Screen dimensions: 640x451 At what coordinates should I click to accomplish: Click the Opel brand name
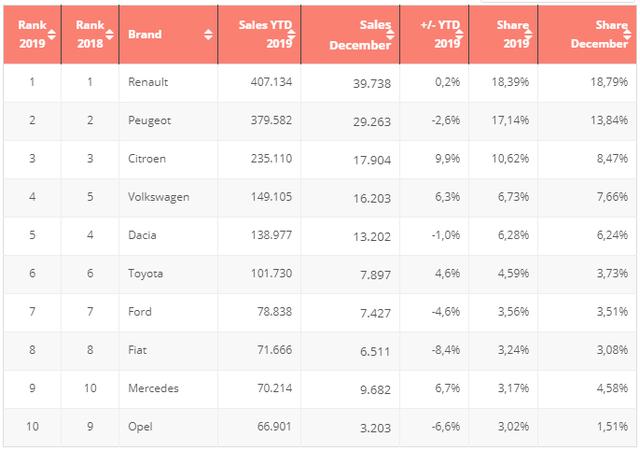(x=142, y=425)
